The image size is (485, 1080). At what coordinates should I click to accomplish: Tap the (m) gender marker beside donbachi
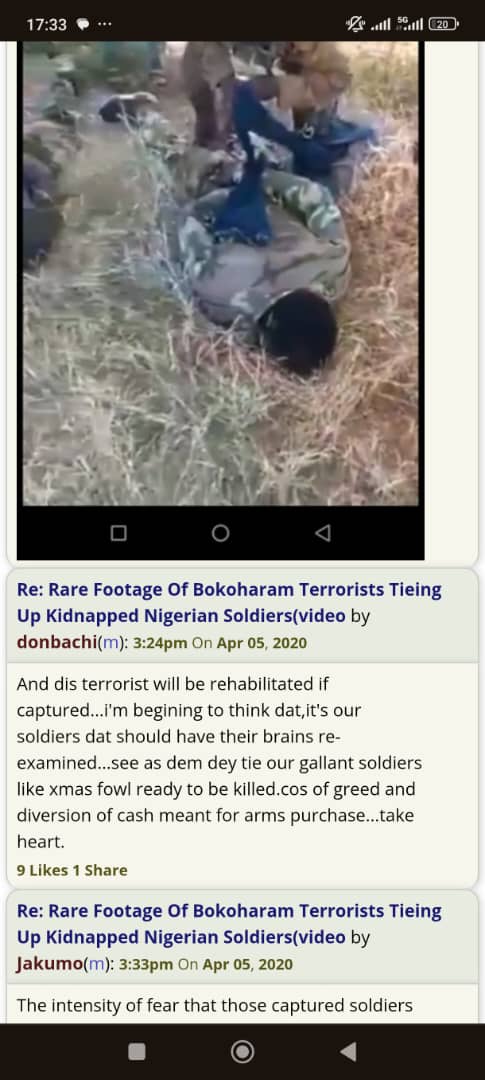point(109,643)
